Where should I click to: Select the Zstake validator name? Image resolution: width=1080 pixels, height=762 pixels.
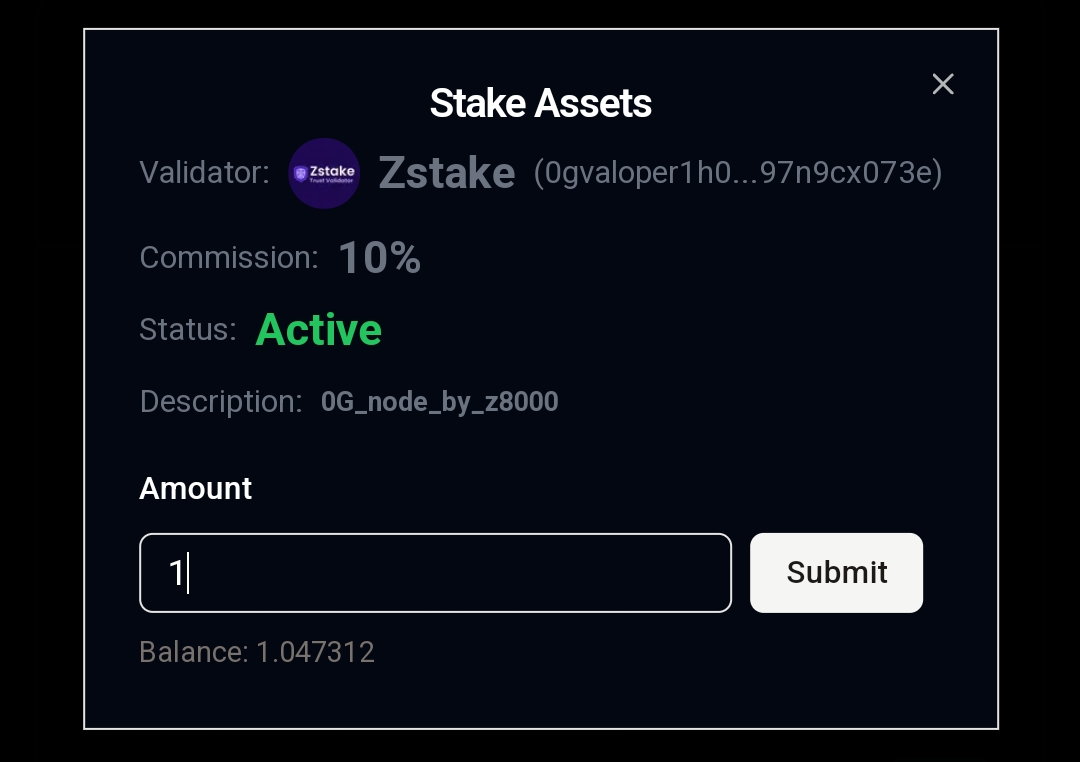click(447, 172)
